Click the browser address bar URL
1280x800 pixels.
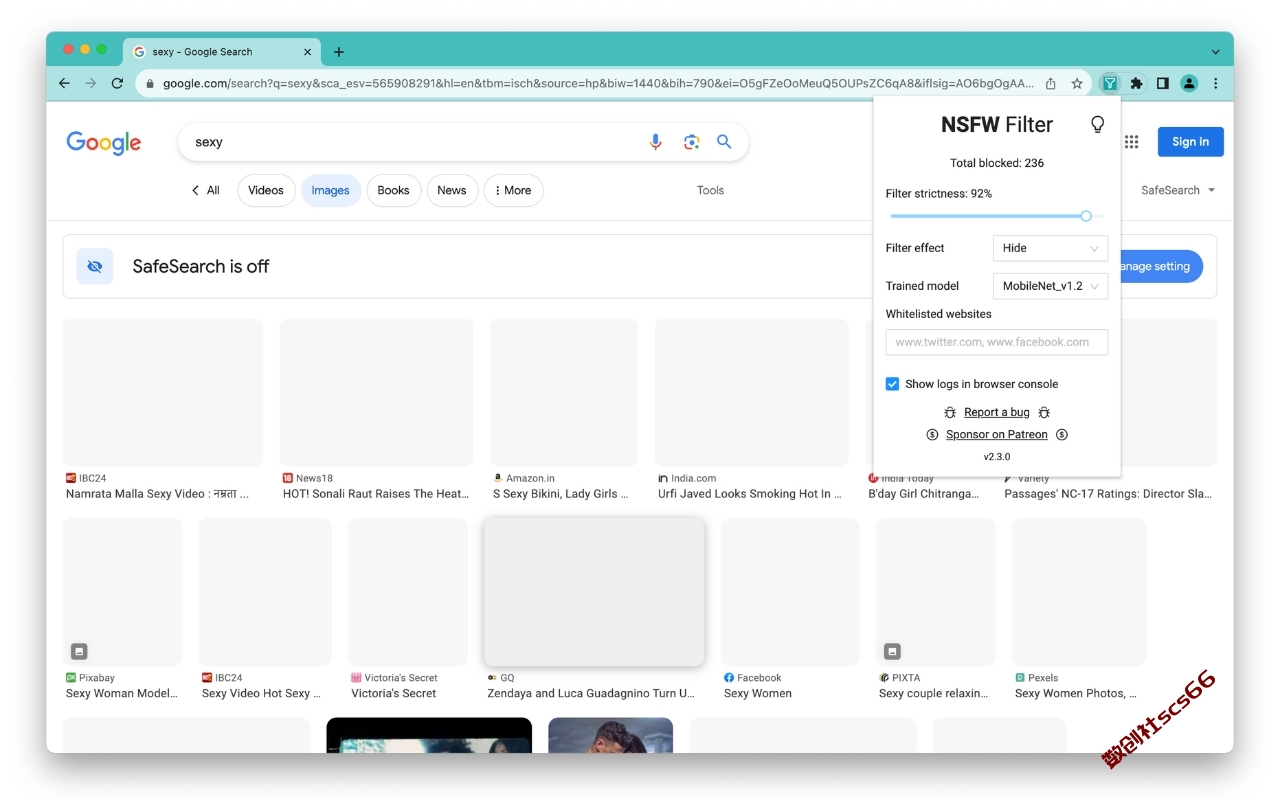[598, 84]
